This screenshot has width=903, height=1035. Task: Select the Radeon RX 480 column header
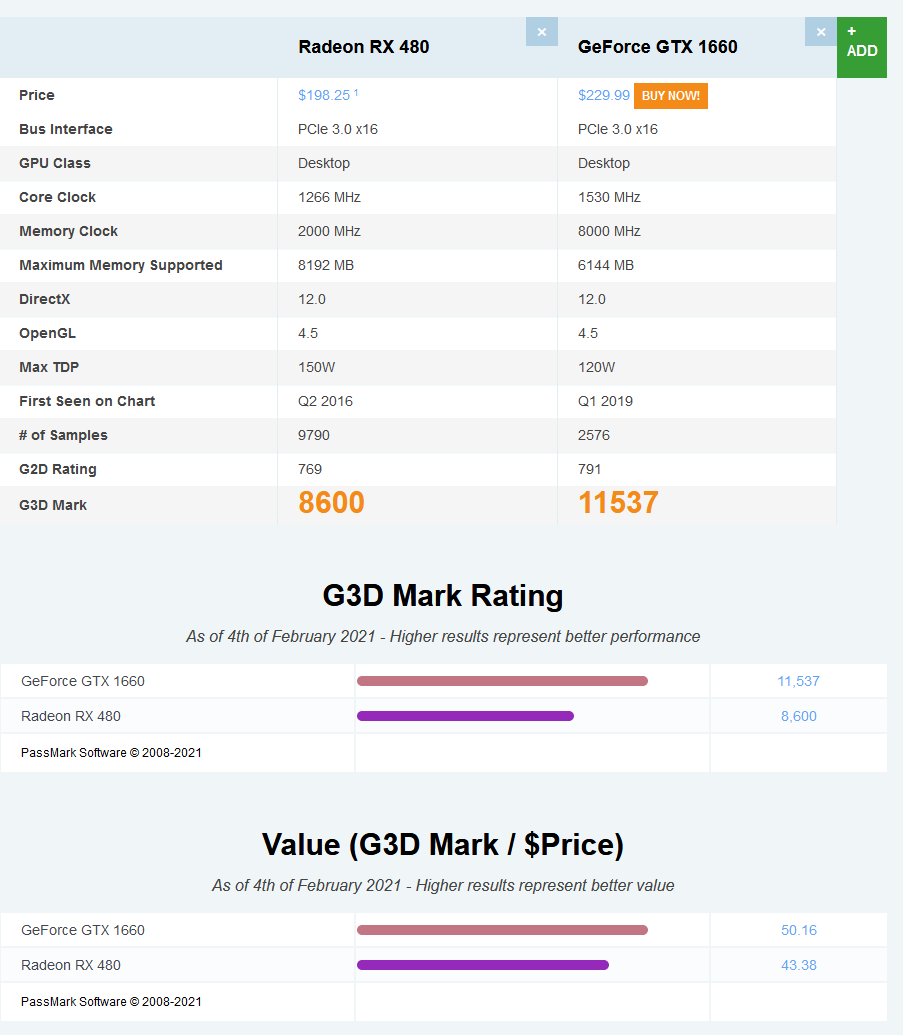click(x=364, y=47)
